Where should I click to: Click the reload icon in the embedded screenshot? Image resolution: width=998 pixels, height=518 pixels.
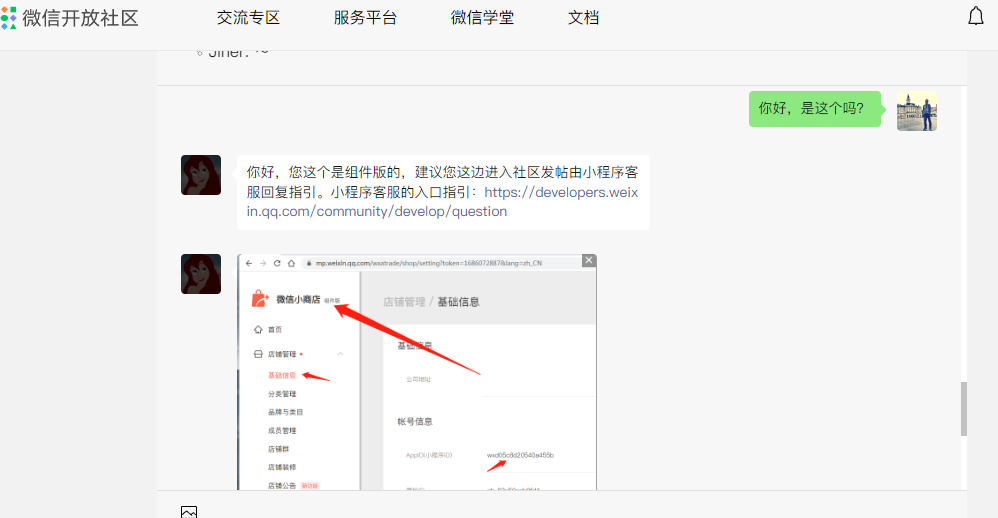tap(277, 263)
